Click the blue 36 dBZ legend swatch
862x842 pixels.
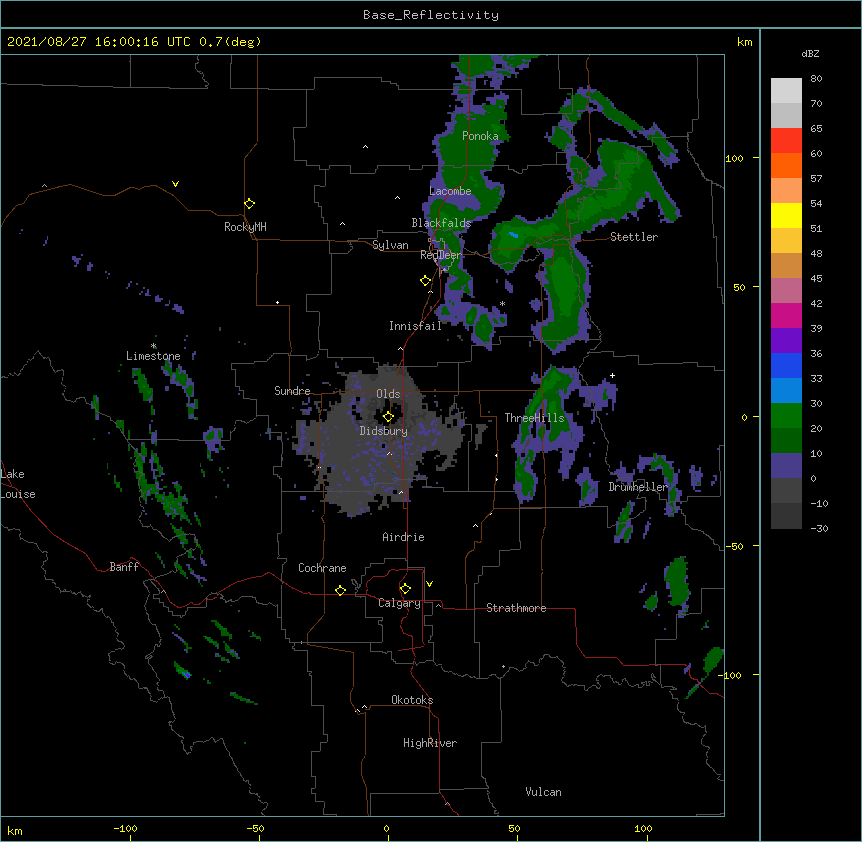[786, 365]
